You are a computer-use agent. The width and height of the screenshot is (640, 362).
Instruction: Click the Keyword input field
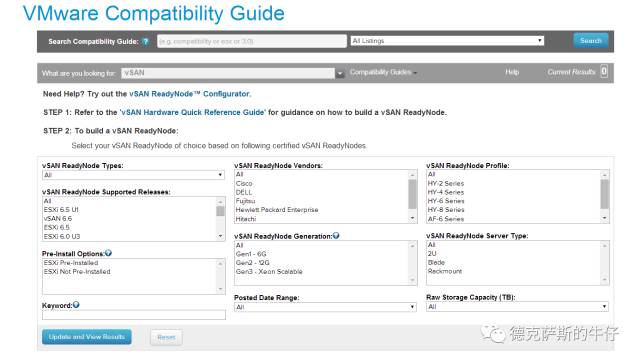133,315
